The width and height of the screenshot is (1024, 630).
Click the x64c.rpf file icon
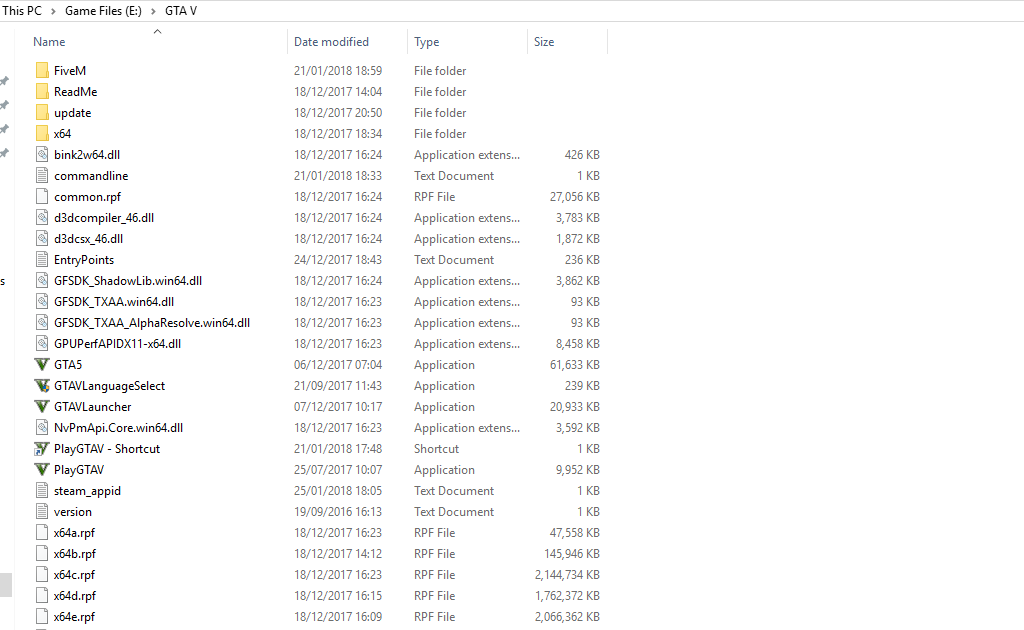(x=42, y=575)
